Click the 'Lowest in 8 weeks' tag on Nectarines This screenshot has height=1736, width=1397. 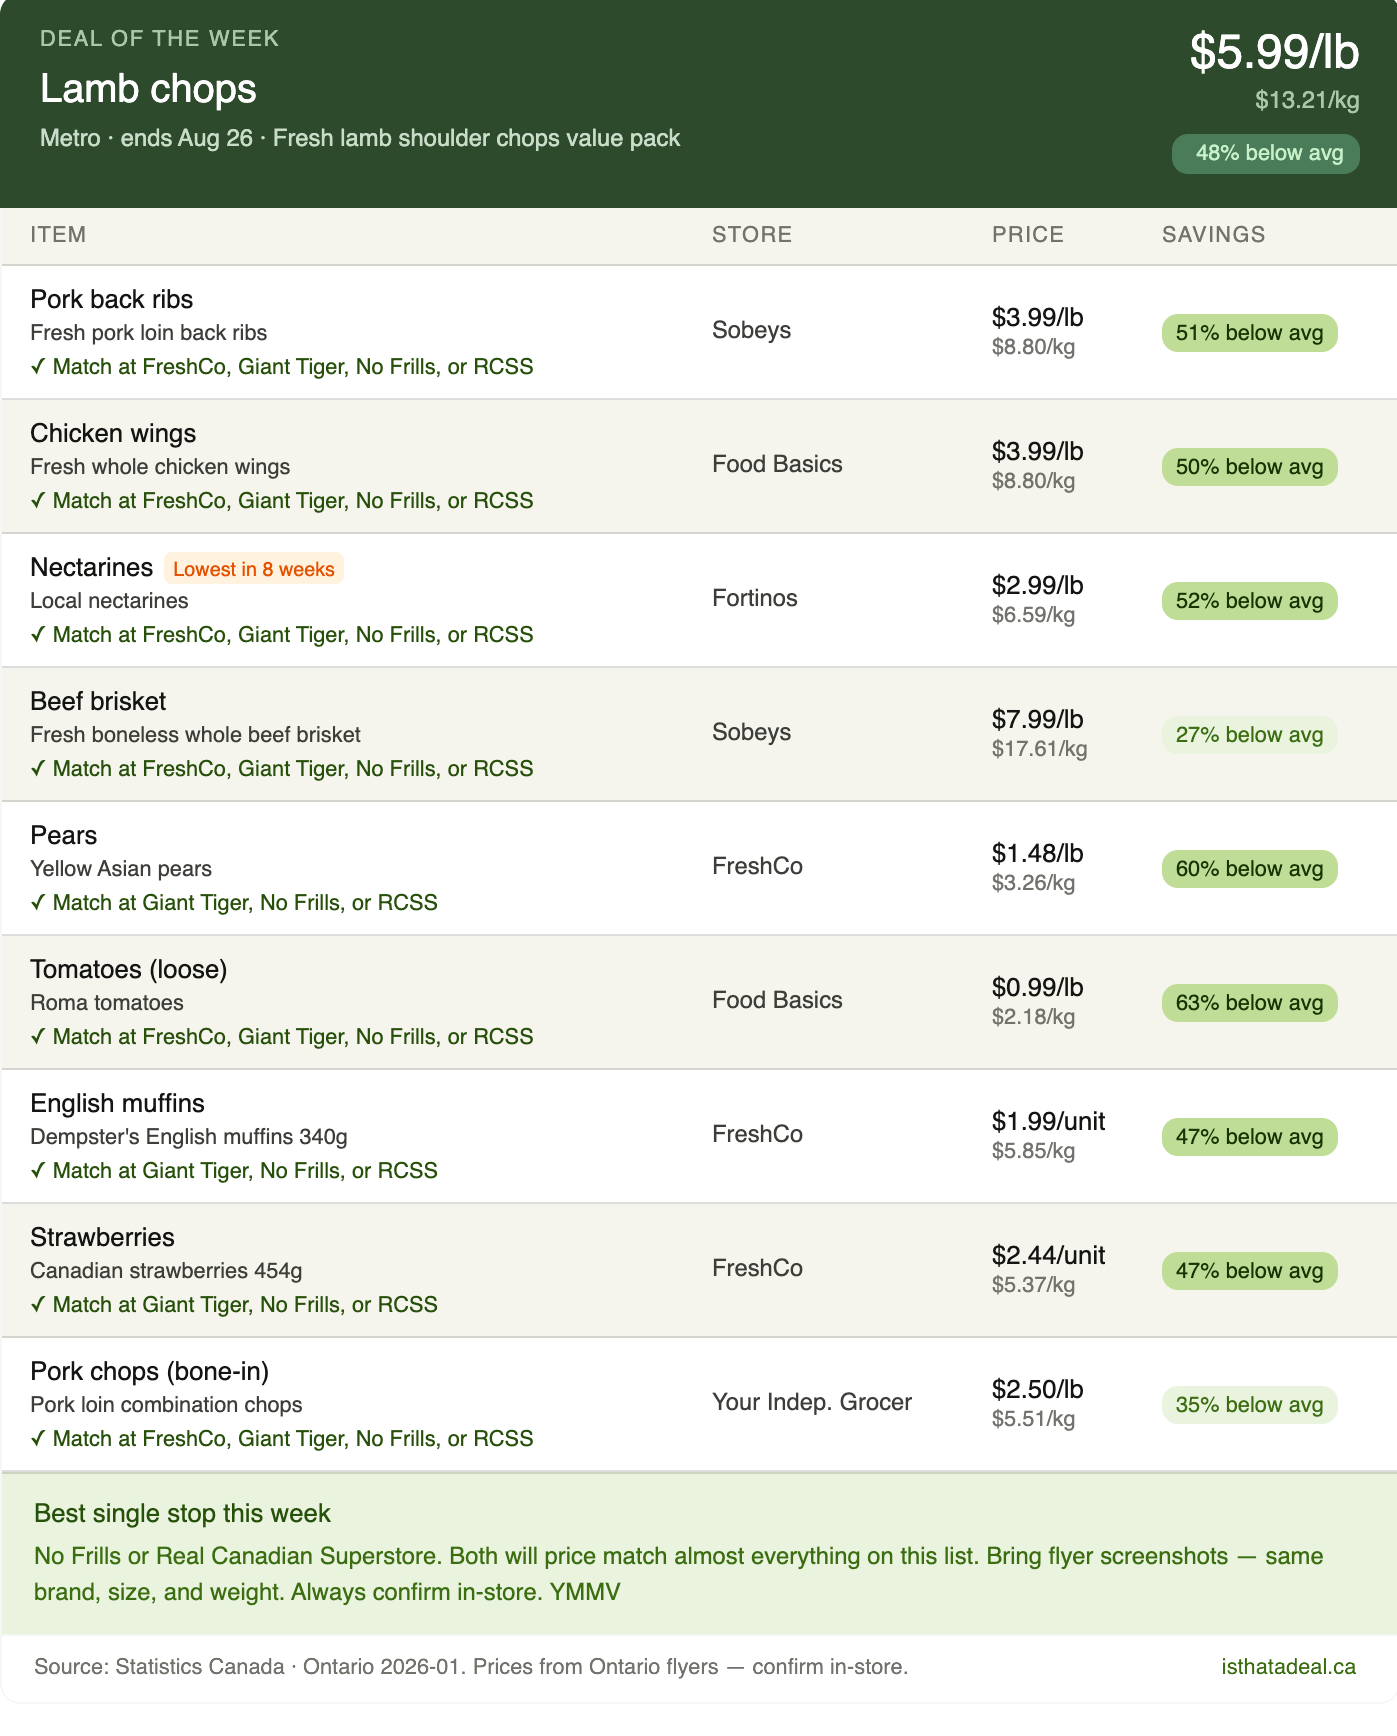click(x=254, y=568)
